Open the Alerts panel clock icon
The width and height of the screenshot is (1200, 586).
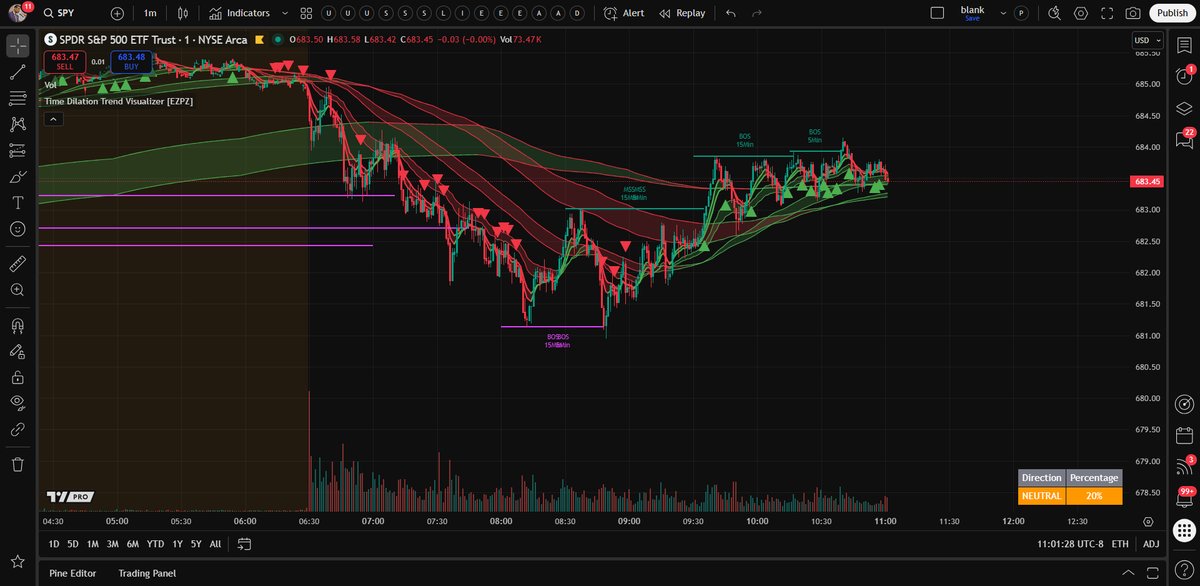pyautogui.click(x=1184, y=76)
